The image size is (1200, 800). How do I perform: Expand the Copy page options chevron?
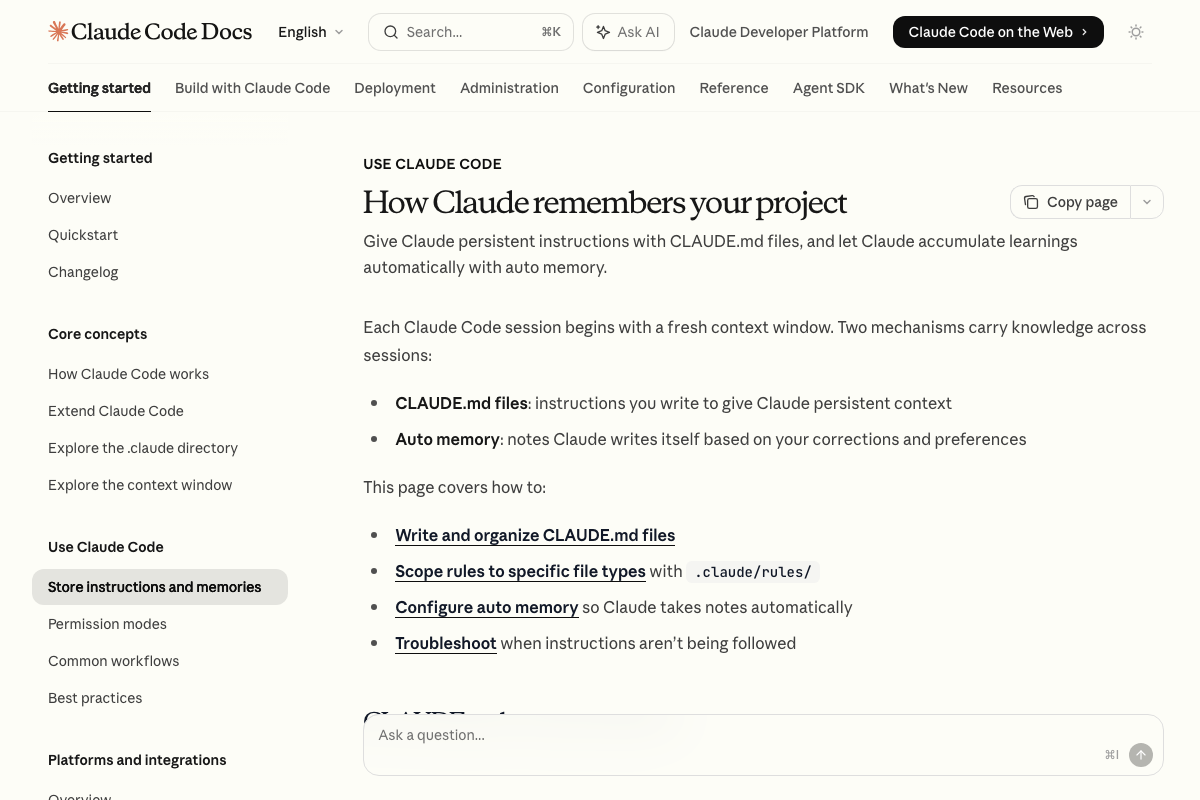pos(1147,202)
